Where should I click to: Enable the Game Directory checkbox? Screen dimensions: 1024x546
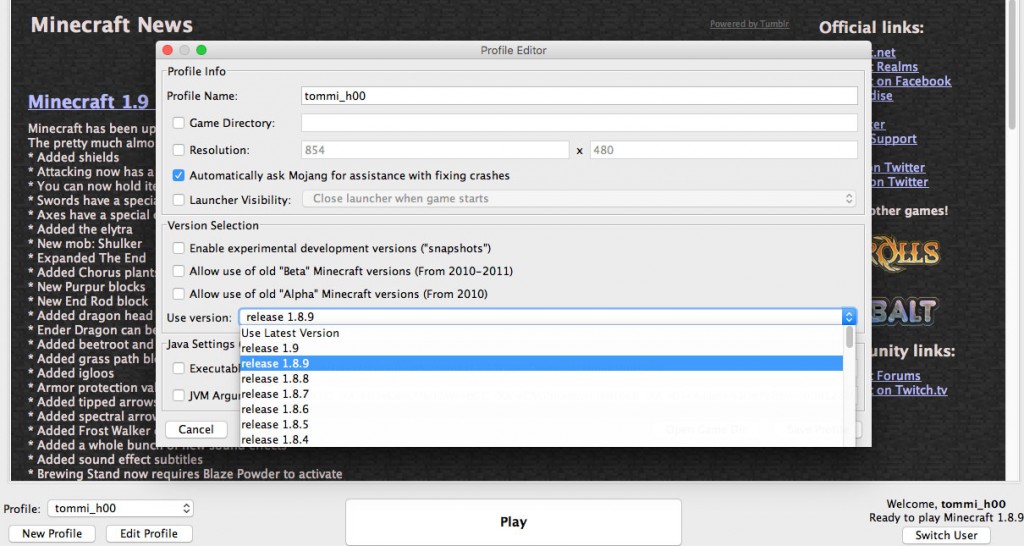pos(179,123)
